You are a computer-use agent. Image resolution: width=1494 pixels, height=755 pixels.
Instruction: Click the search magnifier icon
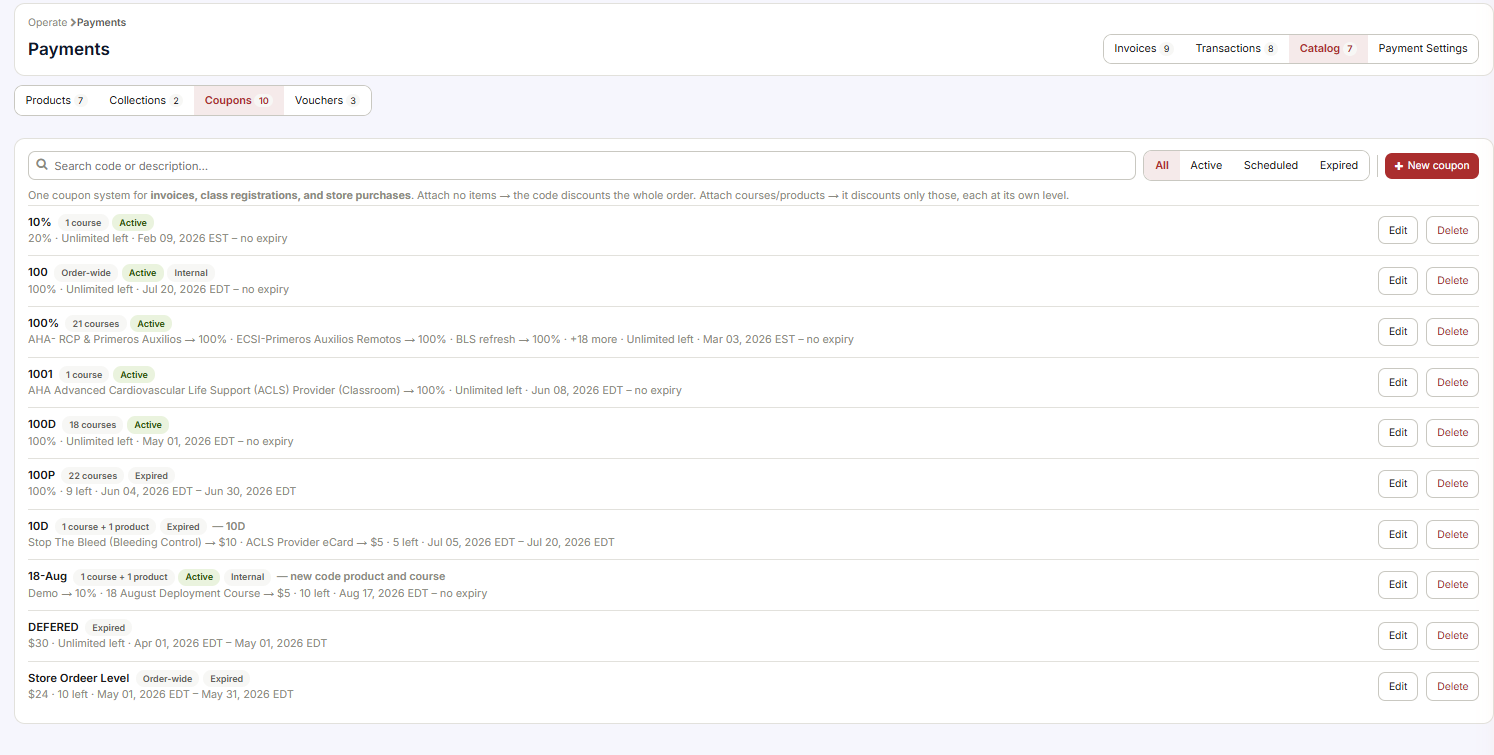pos(42,165)
